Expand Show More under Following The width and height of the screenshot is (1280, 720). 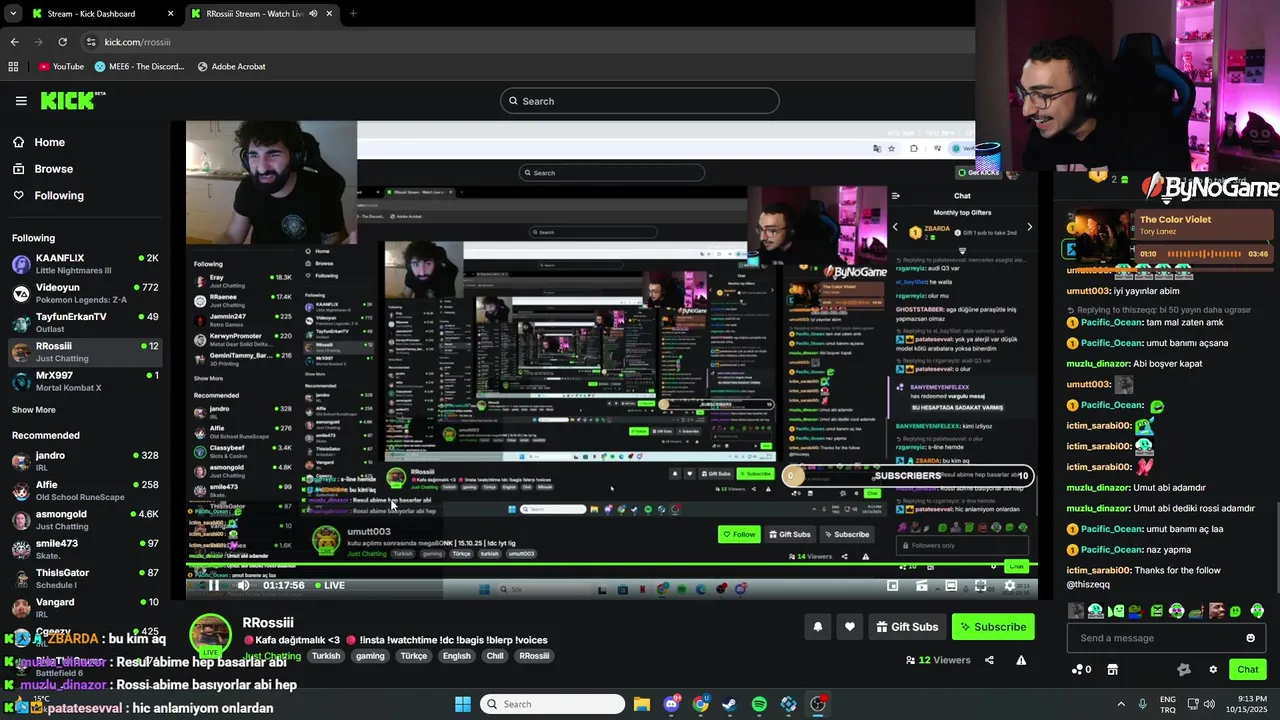tap(33, 410)
